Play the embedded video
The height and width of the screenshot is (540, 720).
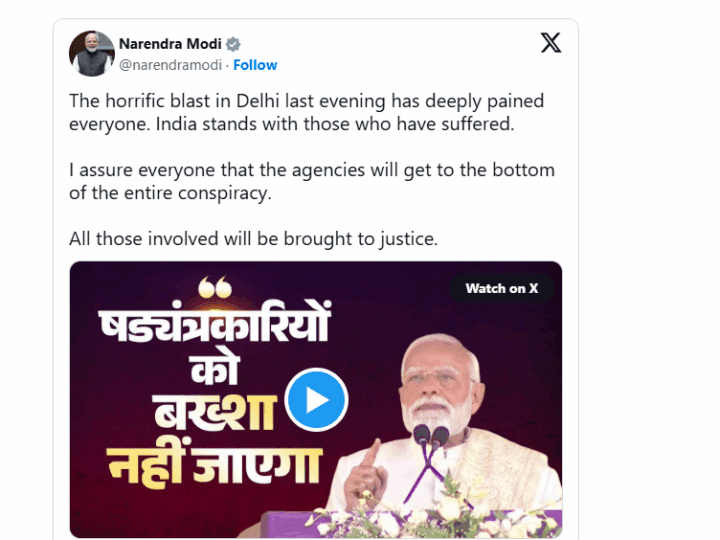pos(316,400)
